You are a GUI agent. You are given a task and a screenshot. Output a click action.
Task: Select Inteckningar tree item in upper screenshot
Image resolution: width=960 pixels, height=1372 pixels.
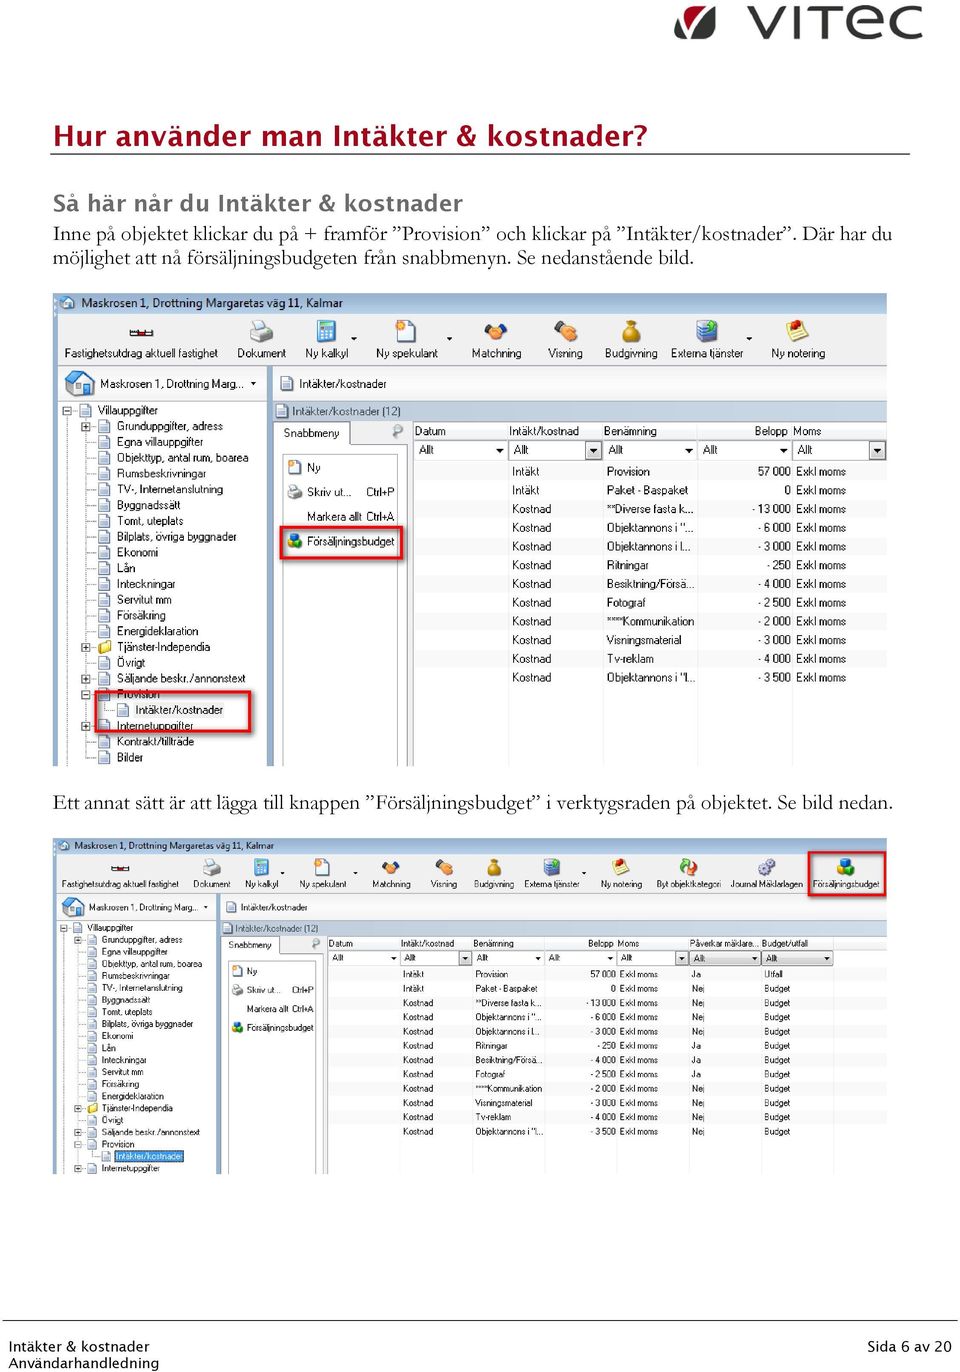click(146, 584)
